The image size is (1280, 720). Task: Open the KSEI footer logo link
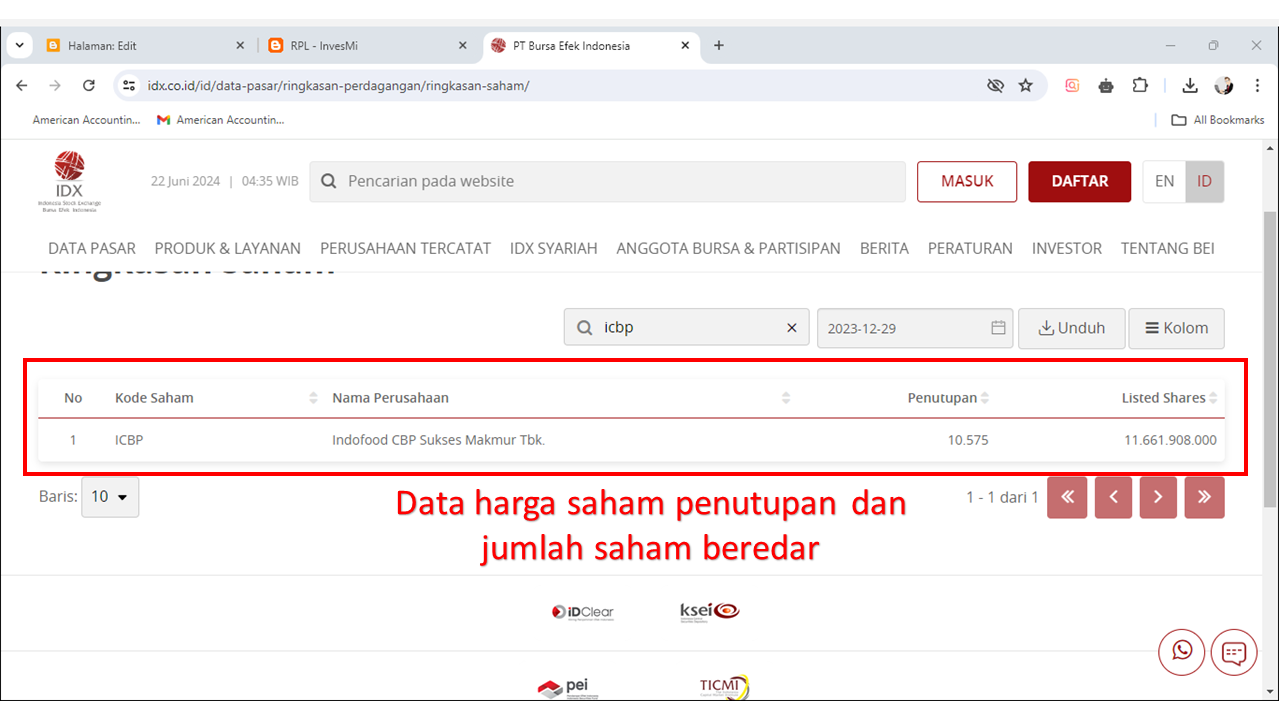709,611
